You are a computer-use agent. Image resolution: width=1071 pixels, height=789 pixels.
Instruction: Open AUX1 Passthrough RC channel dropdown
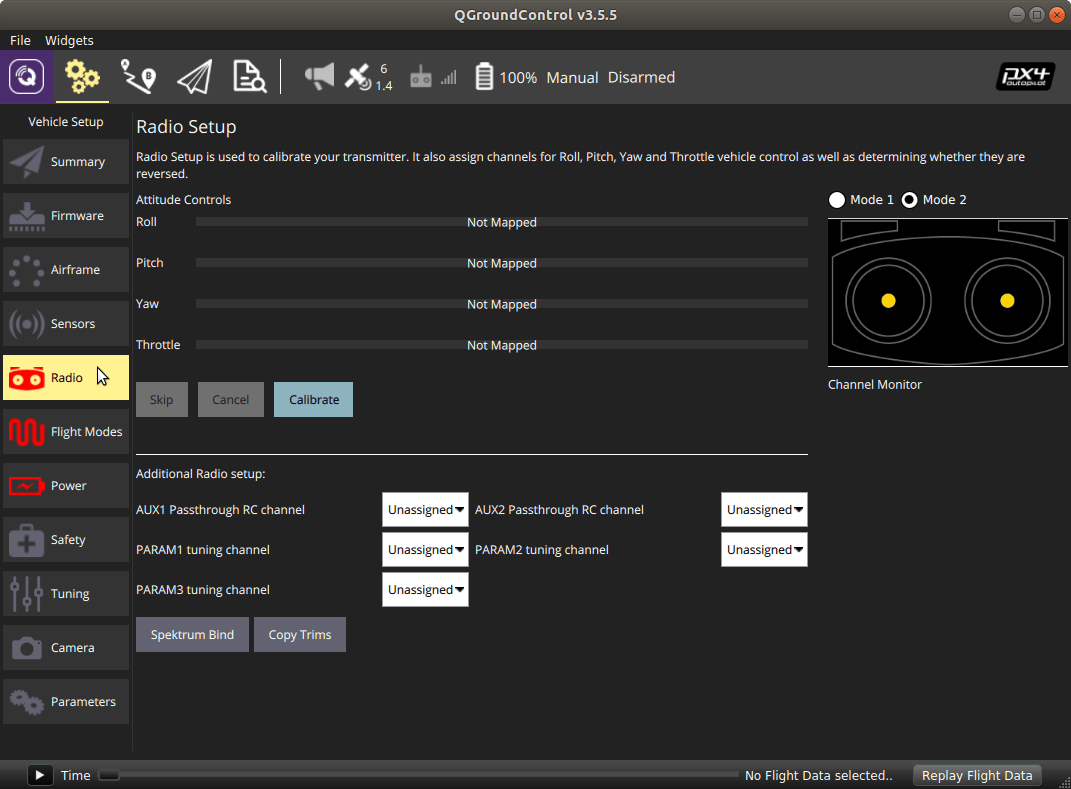[x=425, y=510]
